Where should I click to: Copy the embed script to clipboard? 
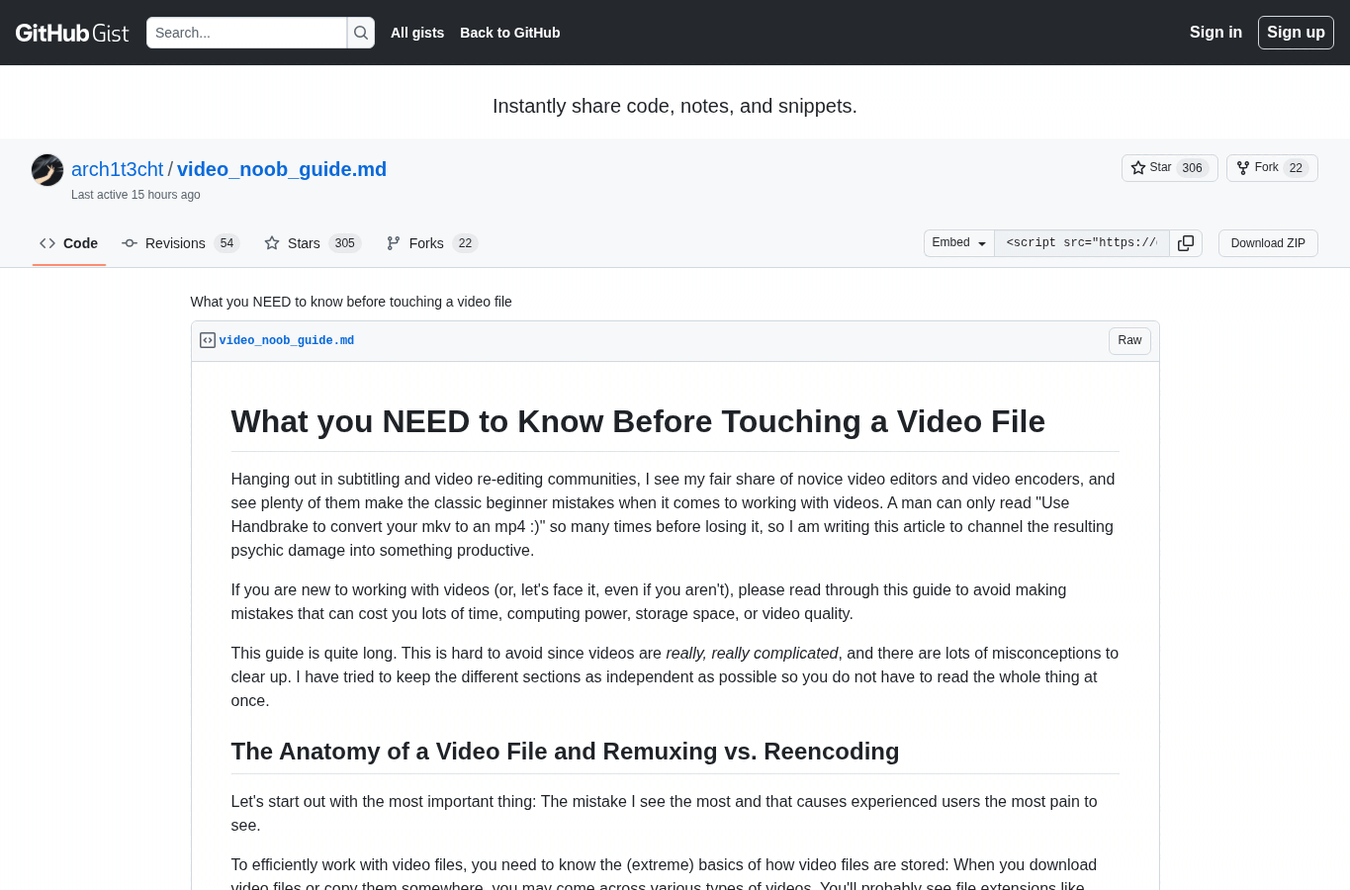coord(1186,243)
